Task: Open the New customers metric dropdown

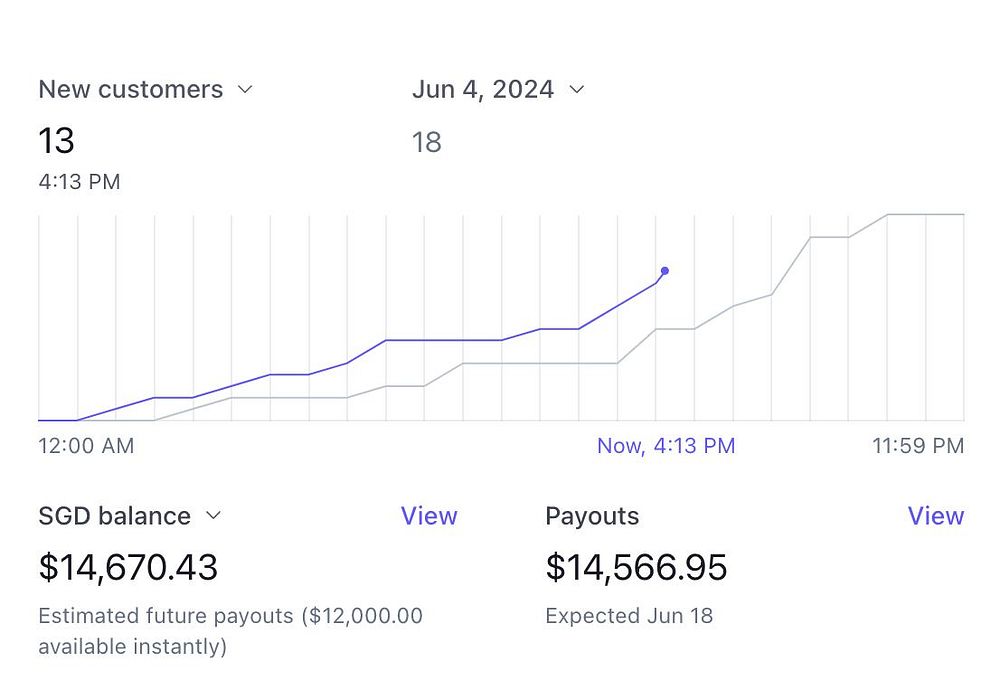Action: 146,90
